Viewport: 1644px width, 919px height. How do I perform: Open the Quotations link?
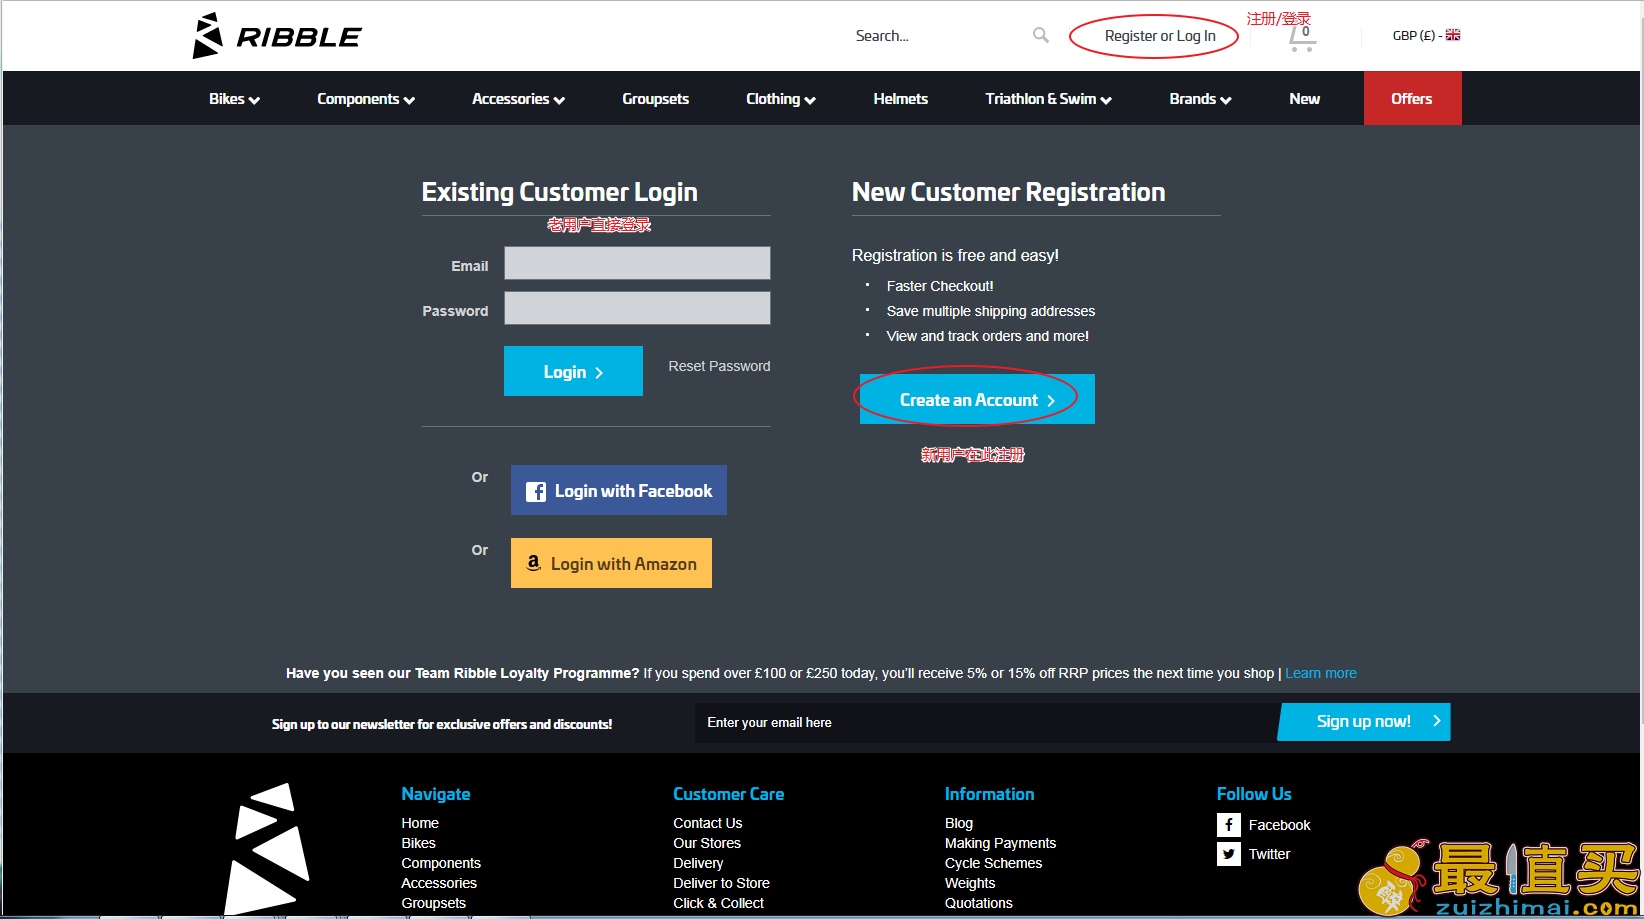pyautogui.click(x=978, y=903)
